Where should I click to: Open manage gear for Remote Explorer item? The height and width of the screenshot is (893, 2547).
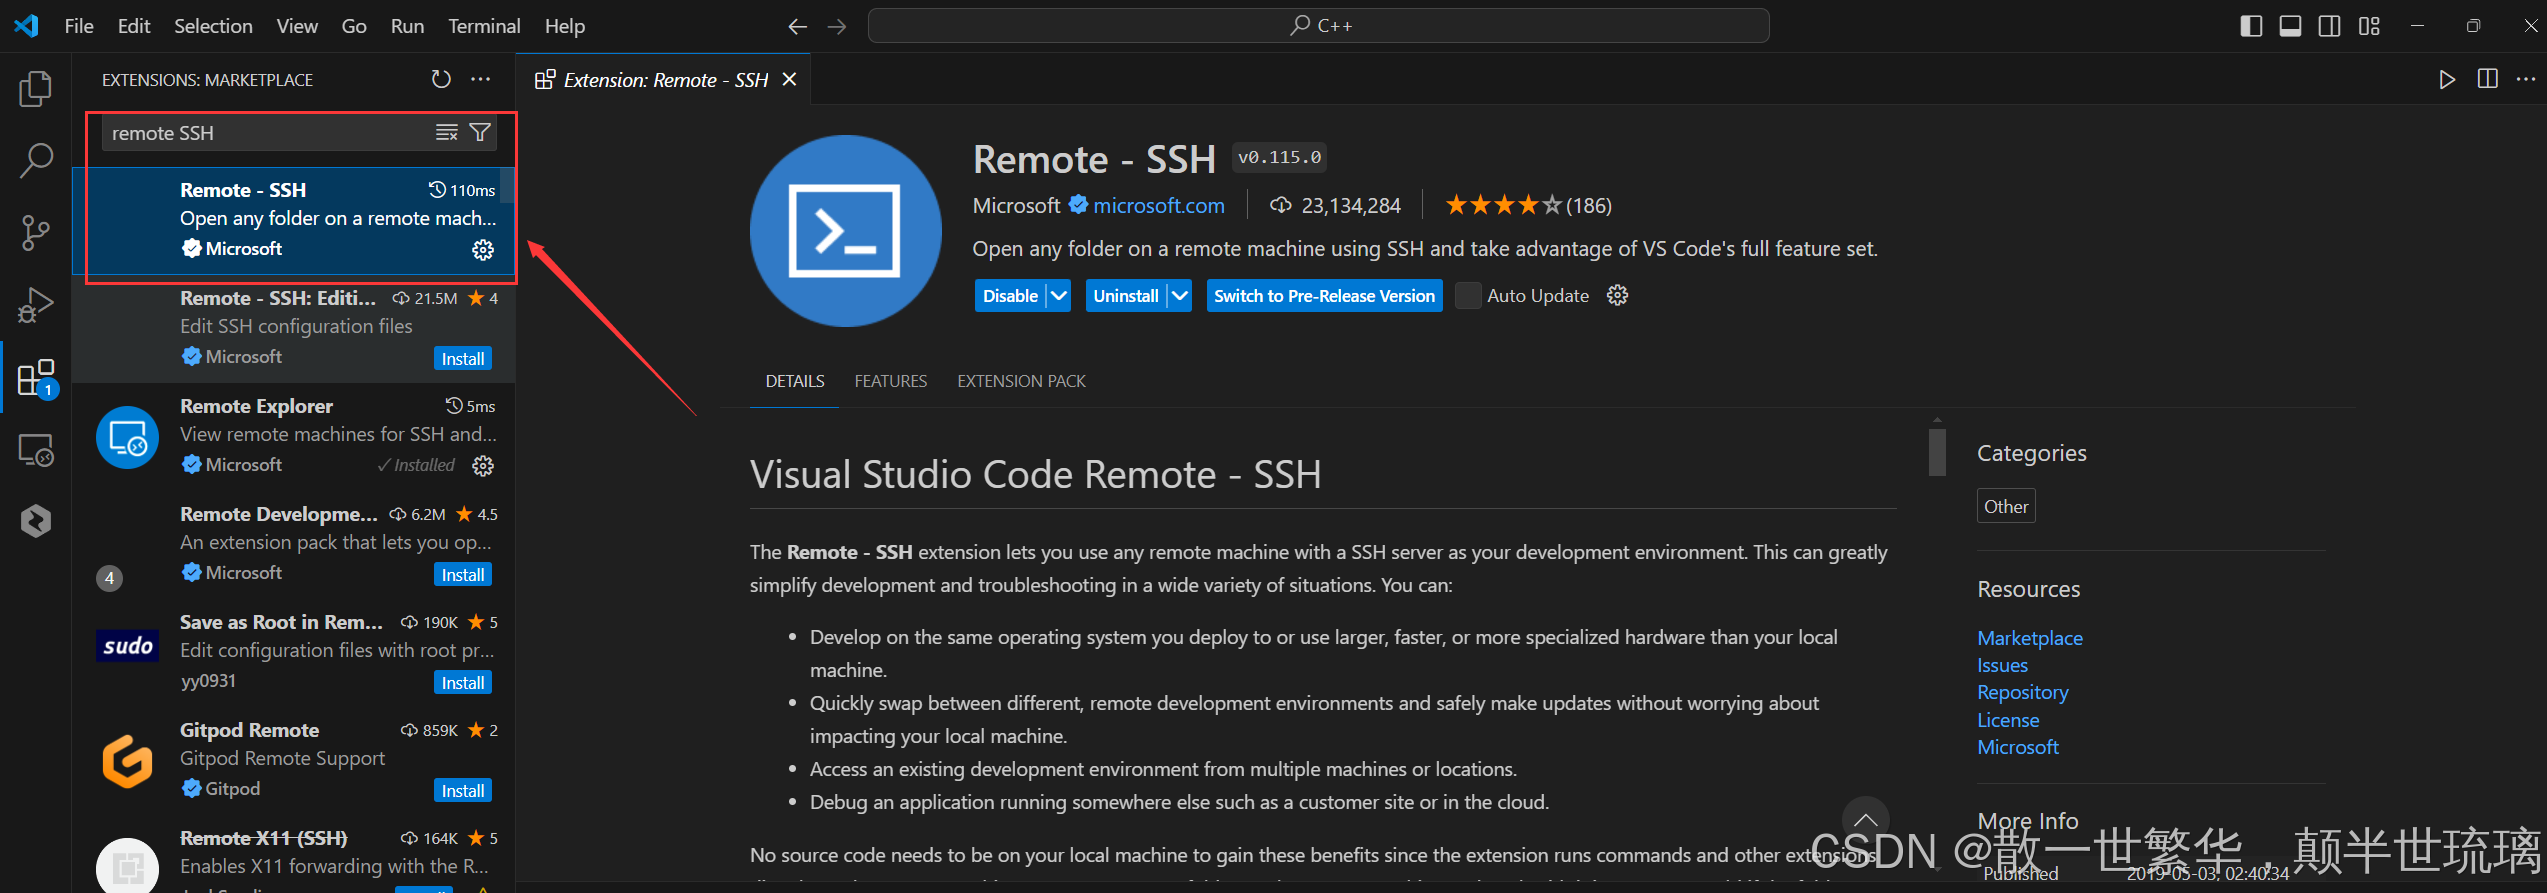click(x=483, y=465)
